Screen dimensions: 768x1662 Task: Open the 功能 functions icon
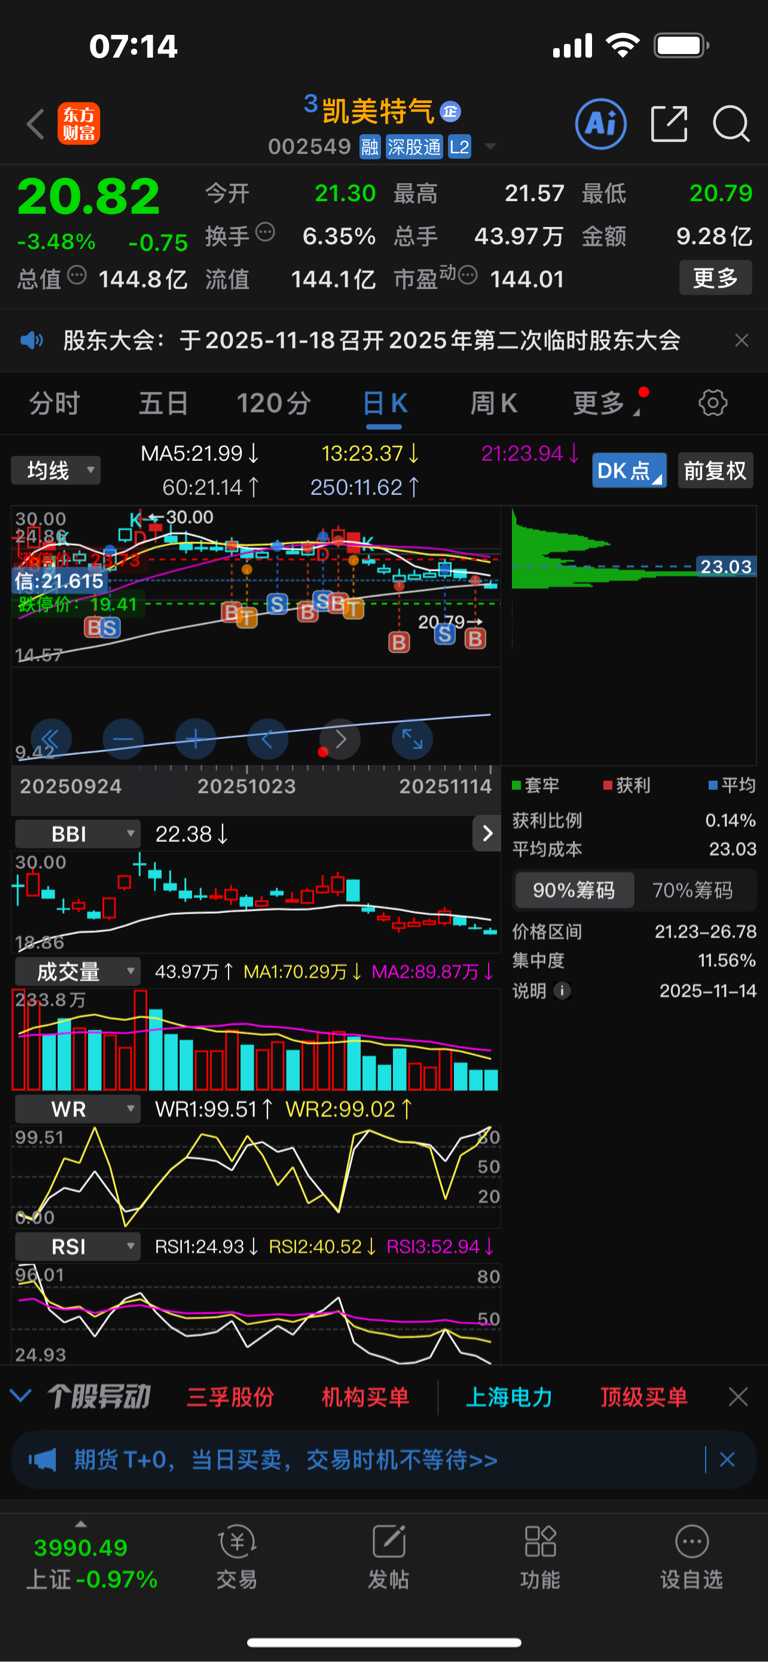pyautogui.click(x=540, y=1557)
